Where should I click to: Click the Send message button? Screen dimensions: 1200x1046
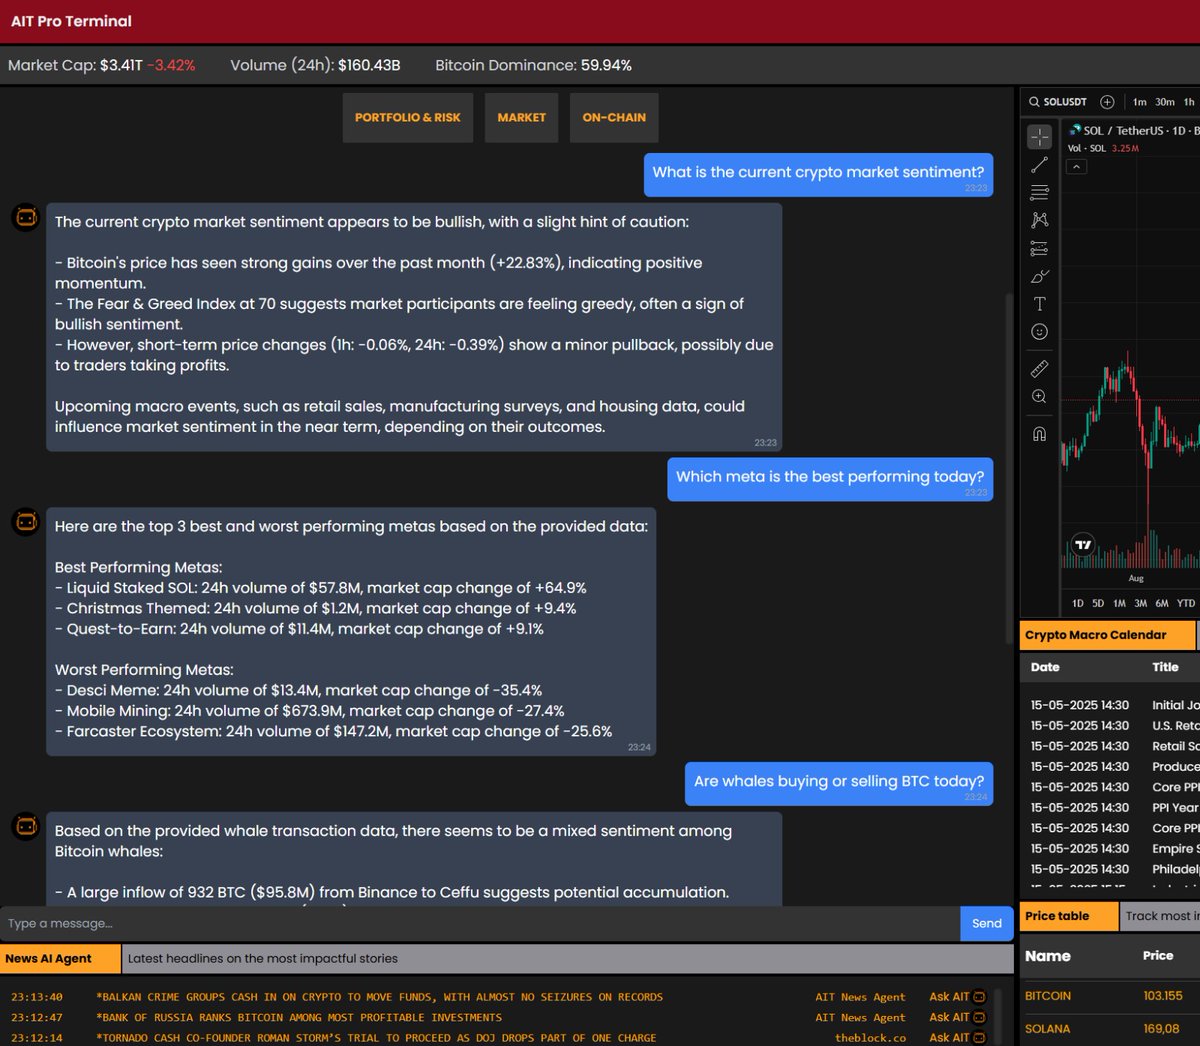pos(987,923)
